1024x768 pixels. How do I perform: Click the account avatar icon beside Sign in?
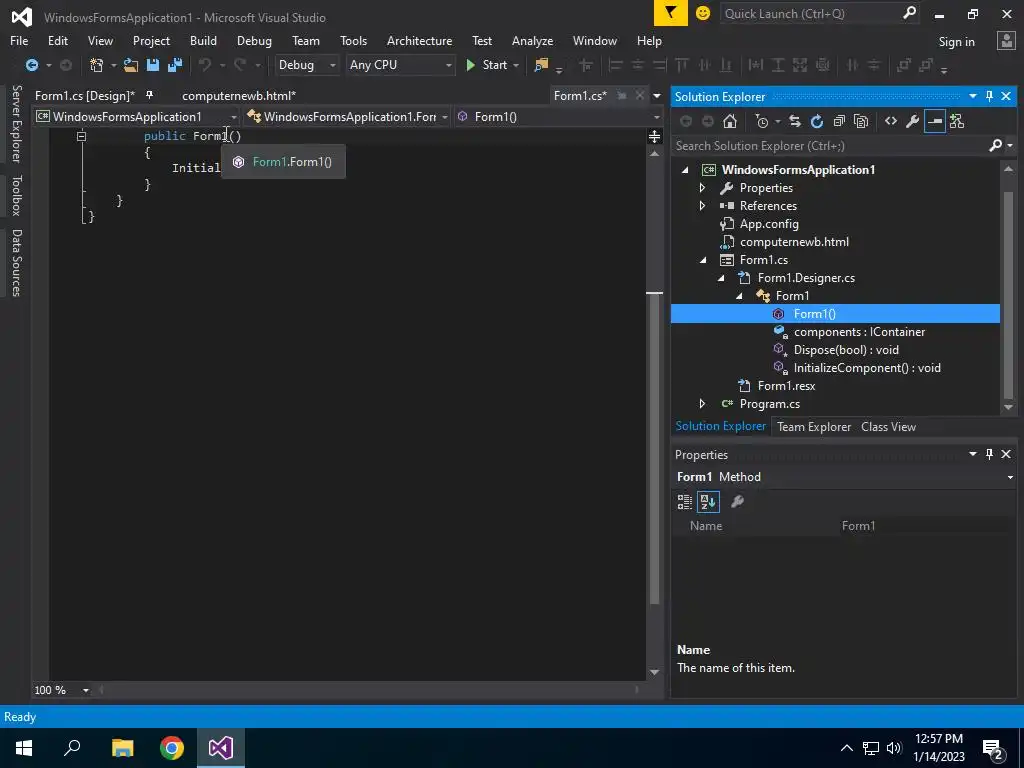(1006, 40)
